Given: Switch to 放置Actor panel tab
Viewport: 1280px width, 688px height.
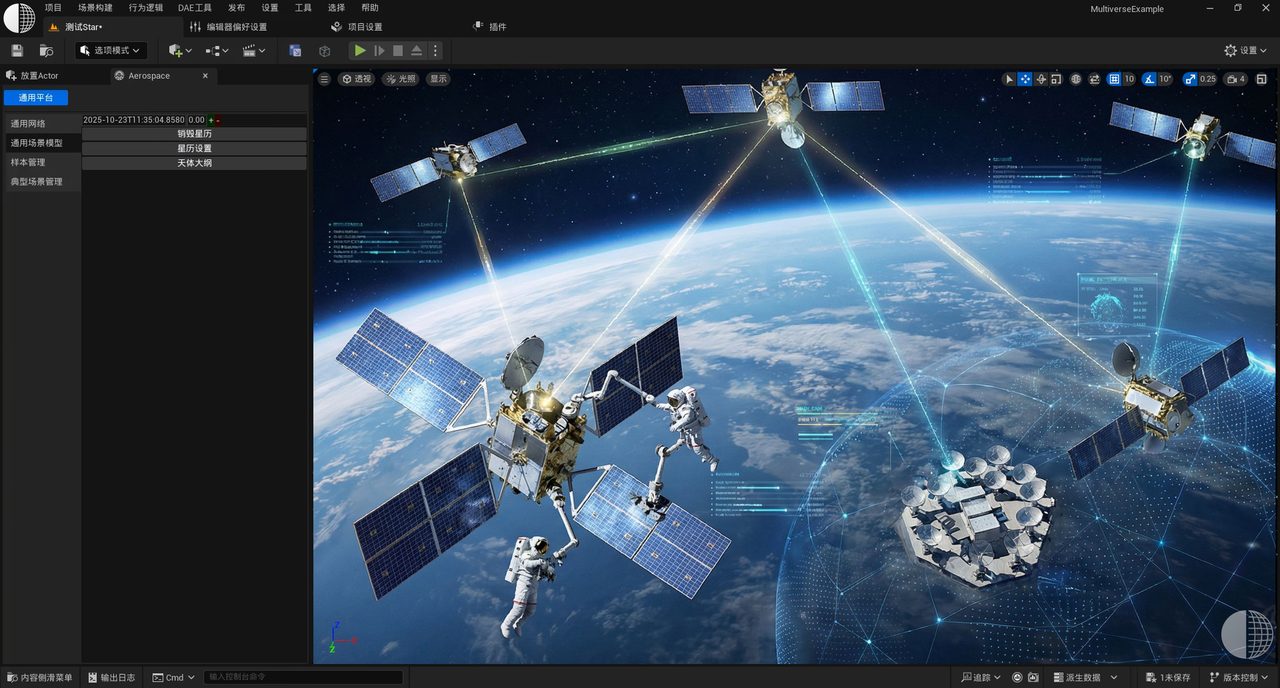Looking at the screenshot, I should (x=33, y=76).
